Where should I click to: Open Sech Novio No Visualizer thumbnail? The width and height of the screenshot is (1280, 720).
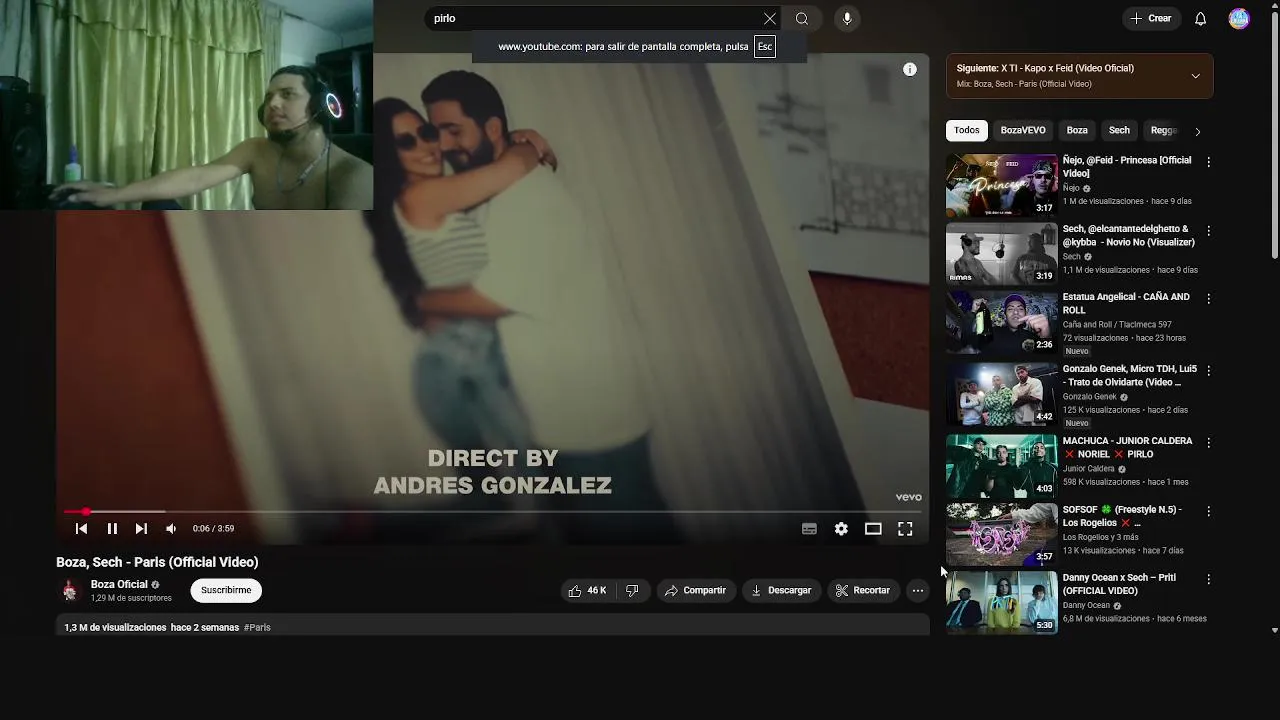pos(1001,254)
